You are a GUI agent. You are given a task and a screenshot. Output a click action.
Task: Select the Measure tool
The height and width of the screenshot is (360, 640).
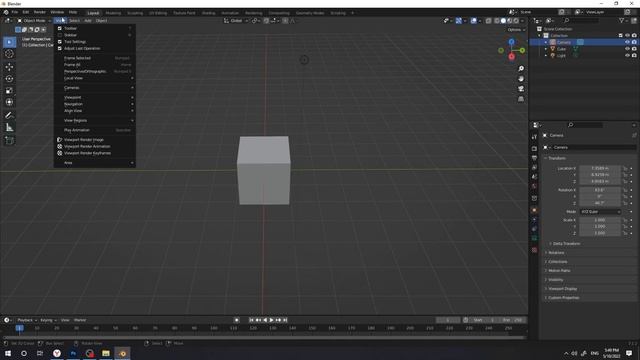click(x=9, y=128)
